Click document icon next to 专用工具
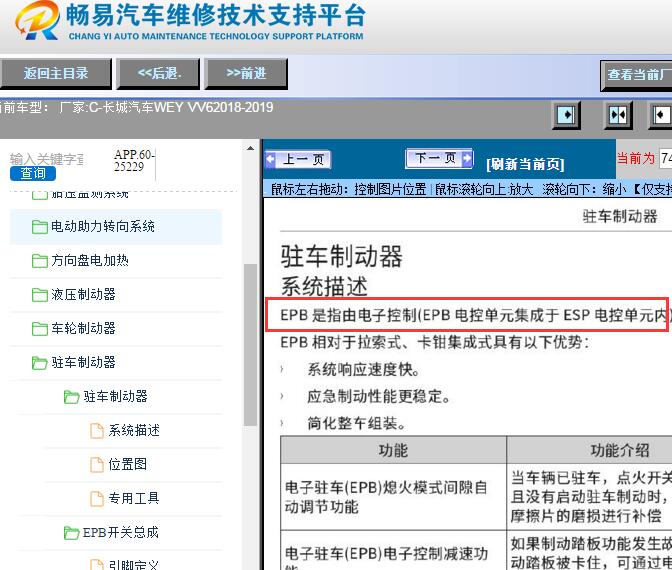Screen dimensions: 672x570 click(x=97, y=498)
